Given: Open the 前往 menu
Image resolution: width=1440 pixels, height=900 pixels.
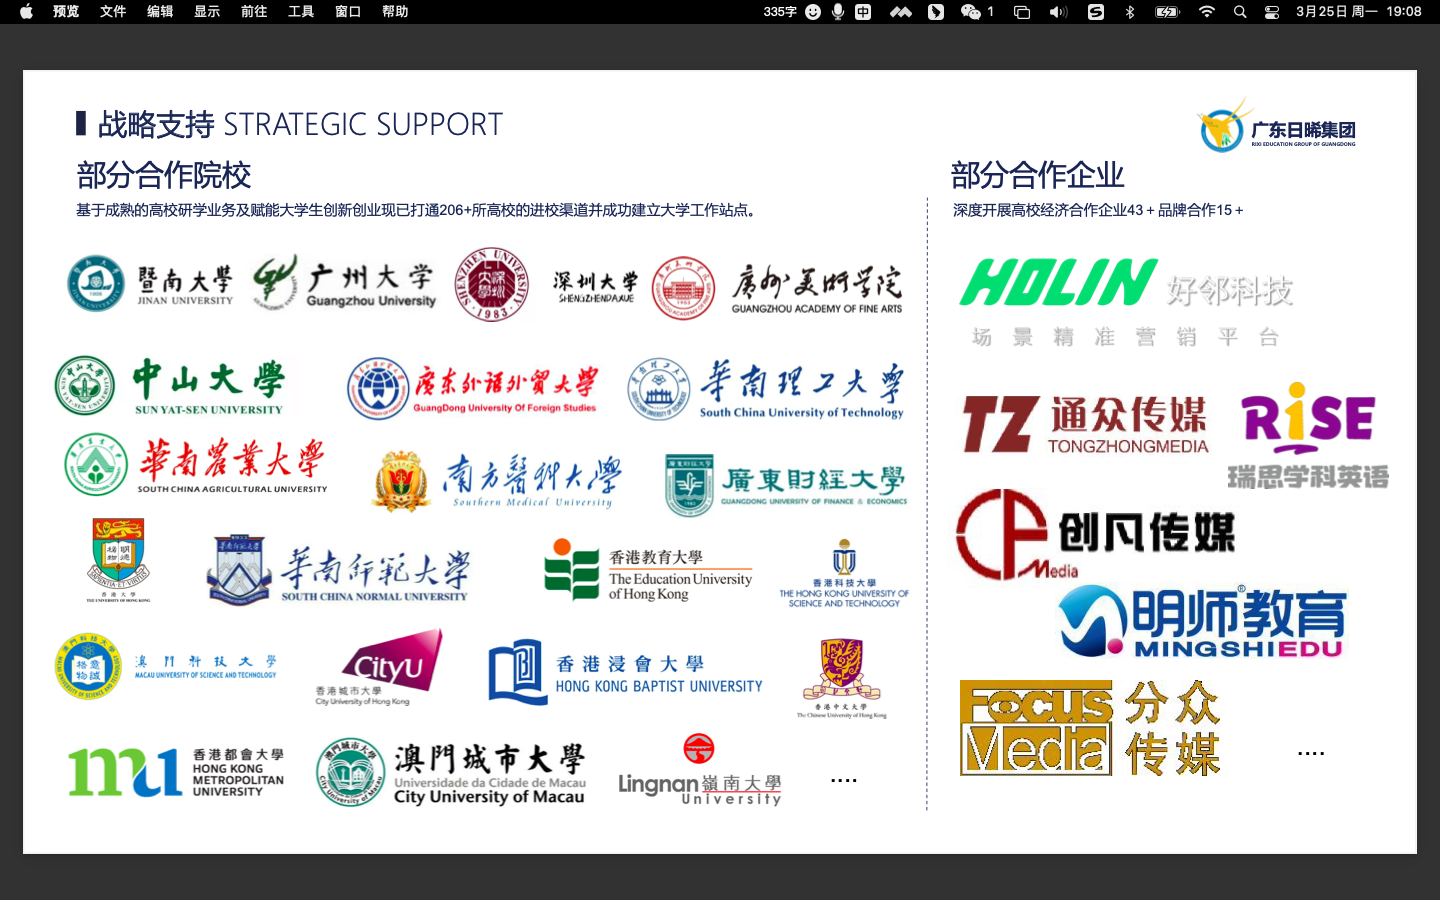Looking at the screenshot, I should [x=254, y=12].
